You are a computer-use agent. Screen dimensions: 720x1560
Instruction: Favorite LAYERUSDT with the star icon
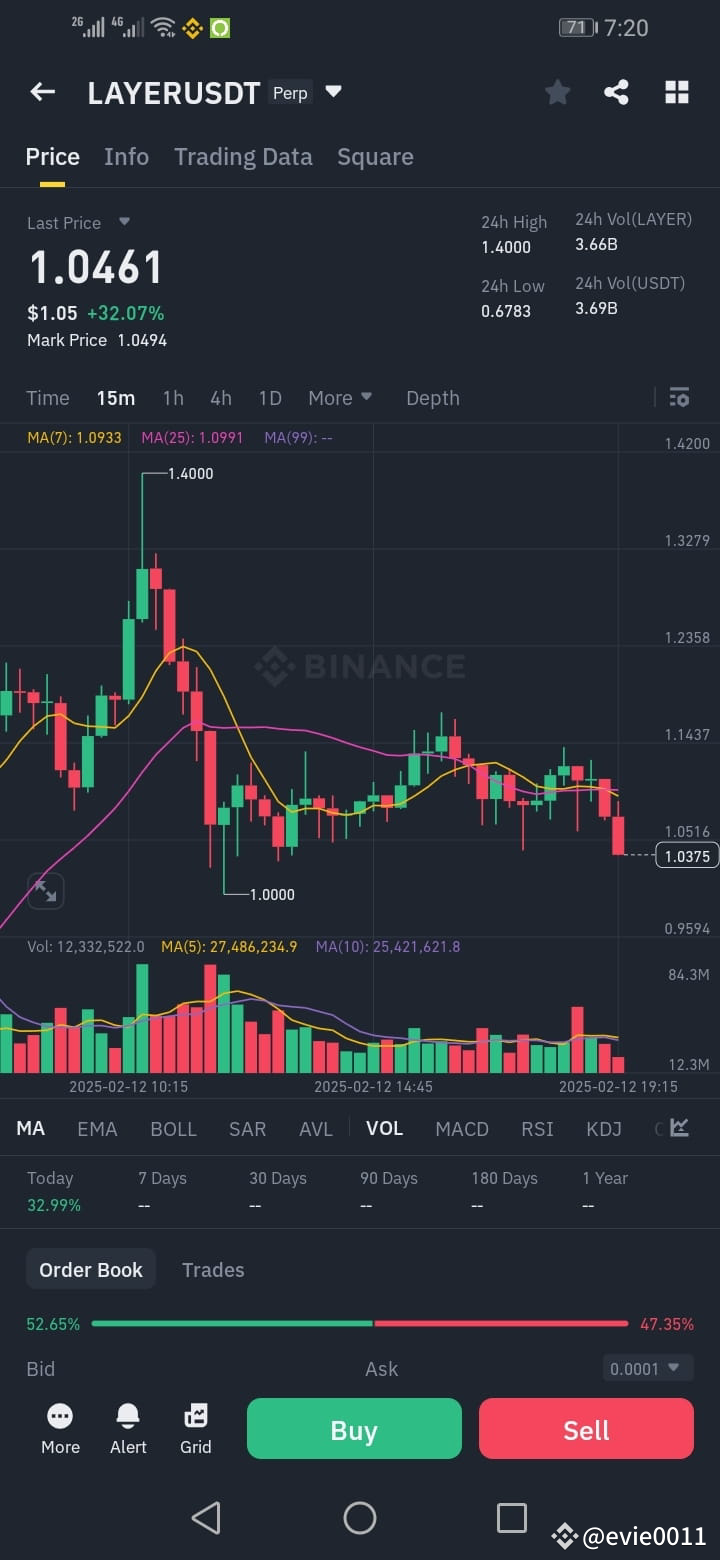(x=557, y=92)
